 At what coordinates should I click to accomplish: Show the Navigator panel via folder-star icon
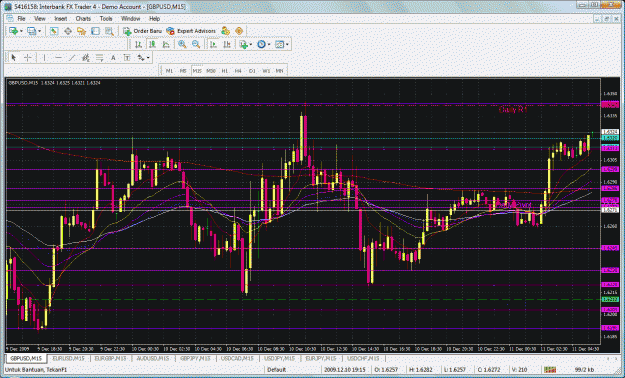click(81, 31)
